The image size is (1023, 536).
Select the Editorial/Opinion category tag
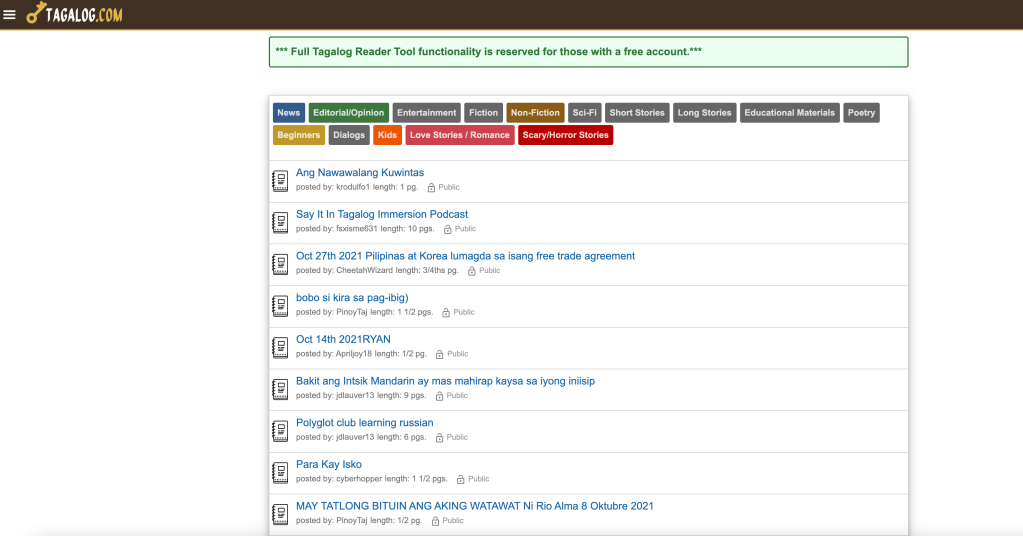coord(349,113)
